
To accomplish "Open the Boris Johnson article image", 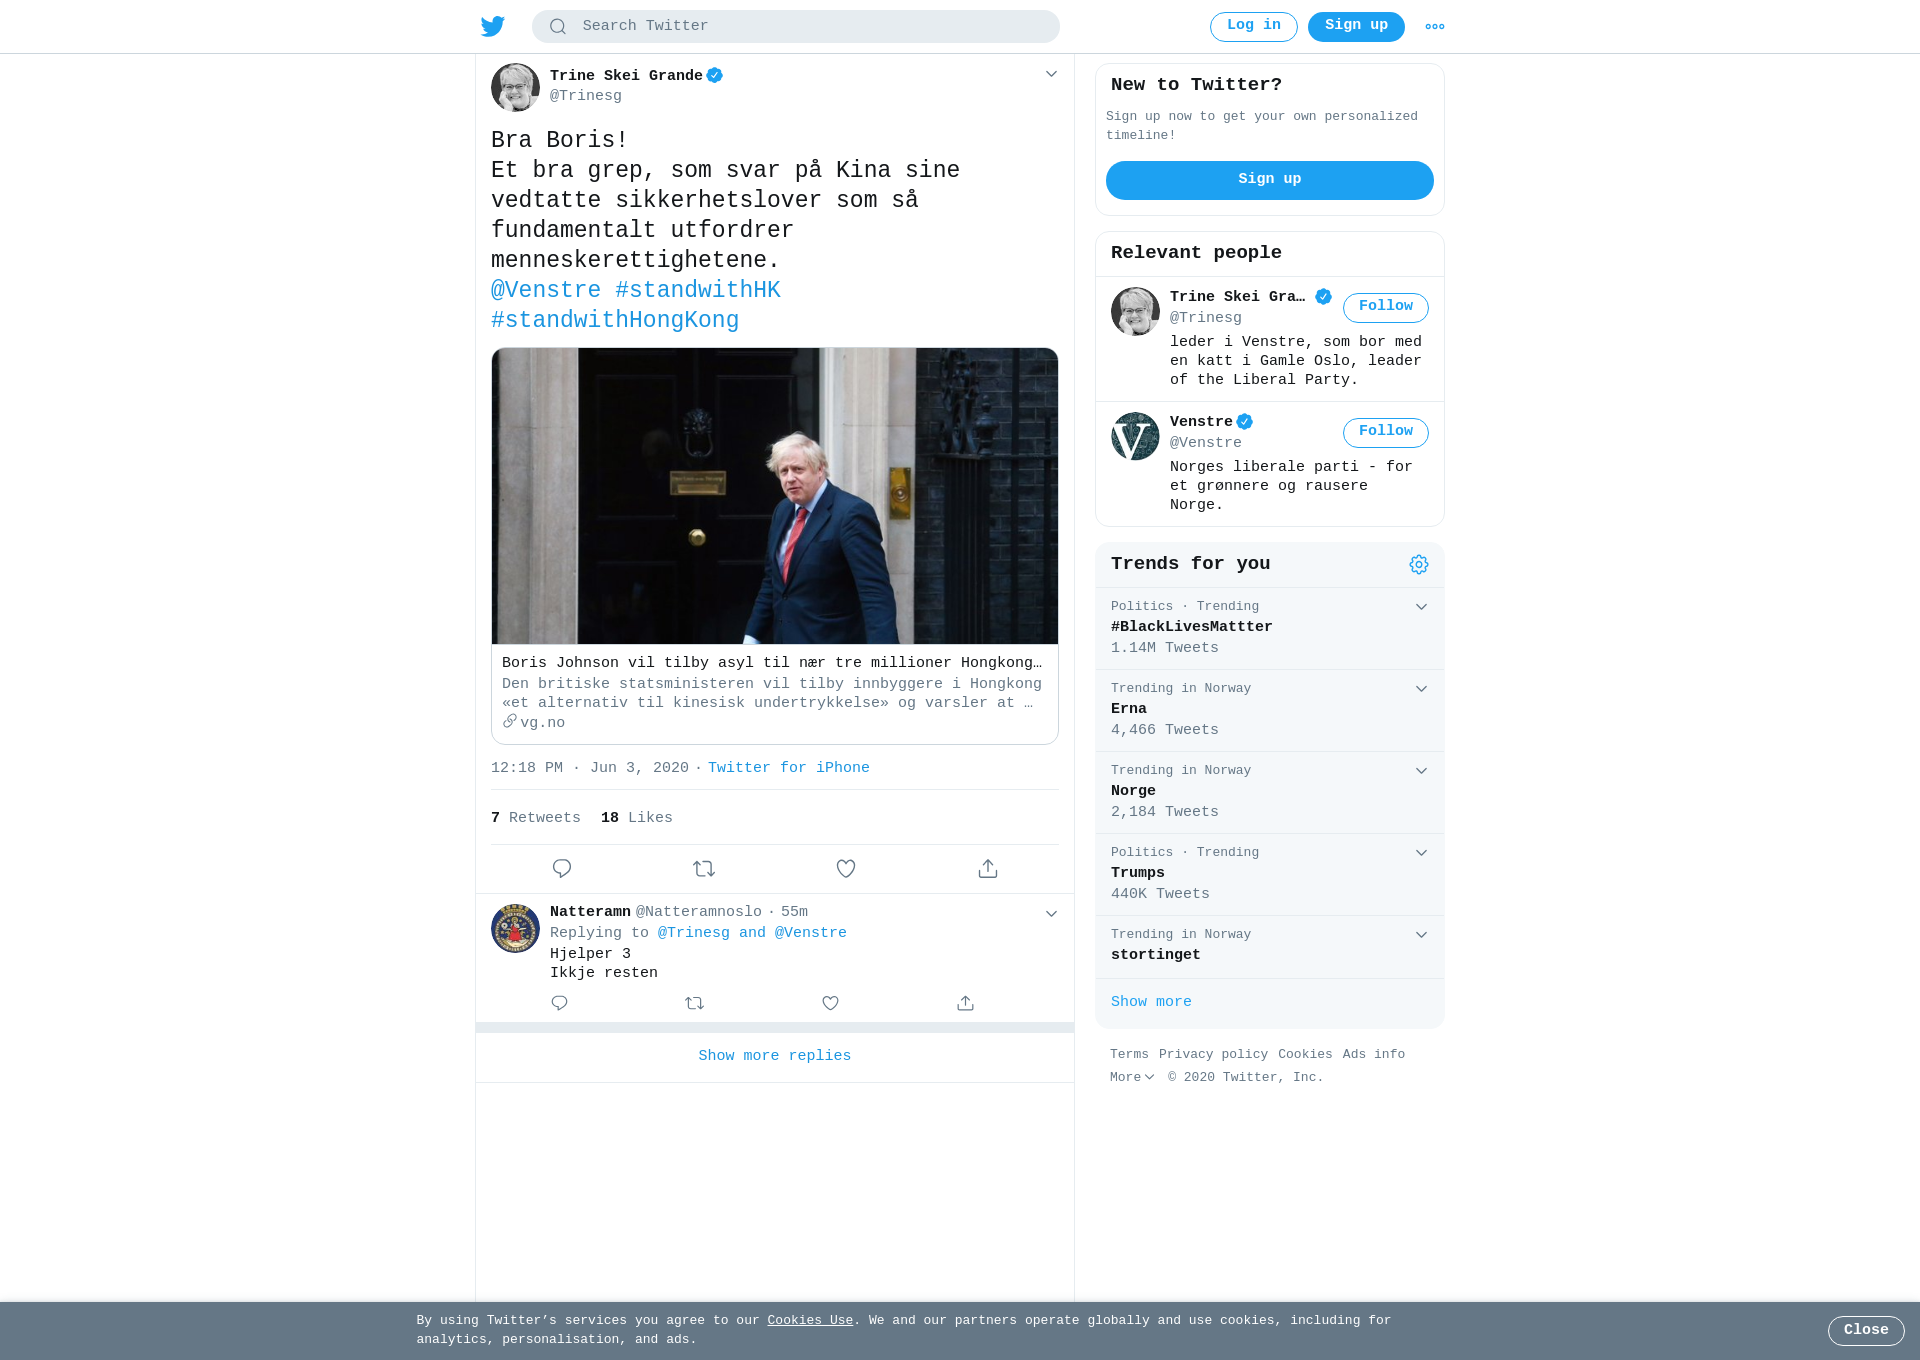I will point(775,496).
